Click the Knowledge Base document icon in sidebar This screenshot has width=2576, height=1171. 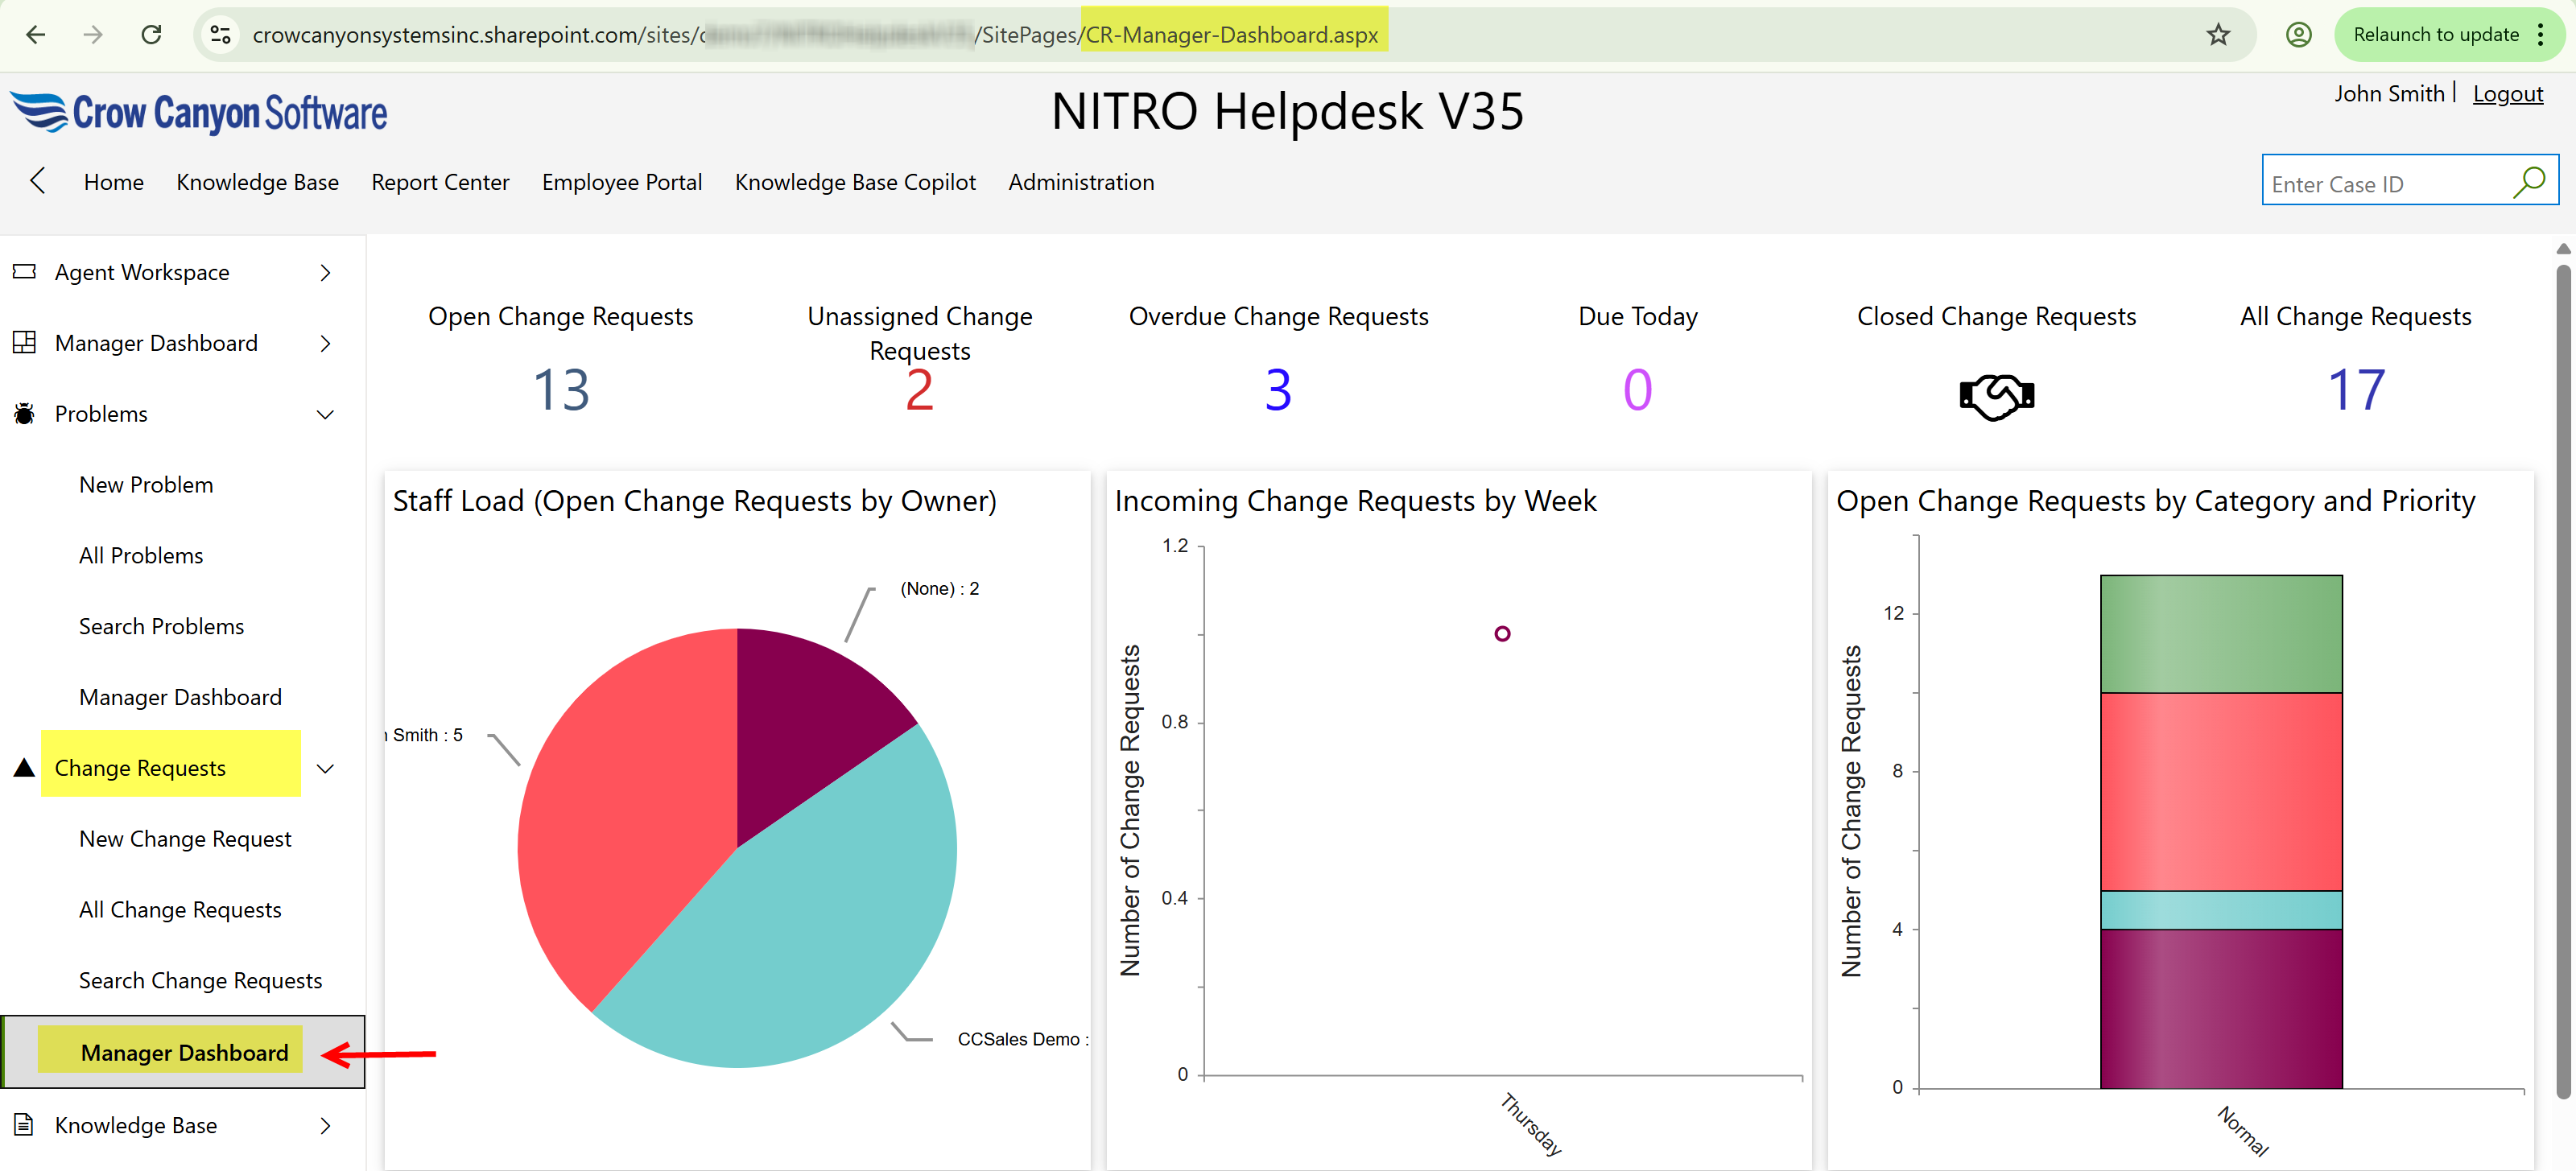pyautogui.click(x=25, y=1124)
